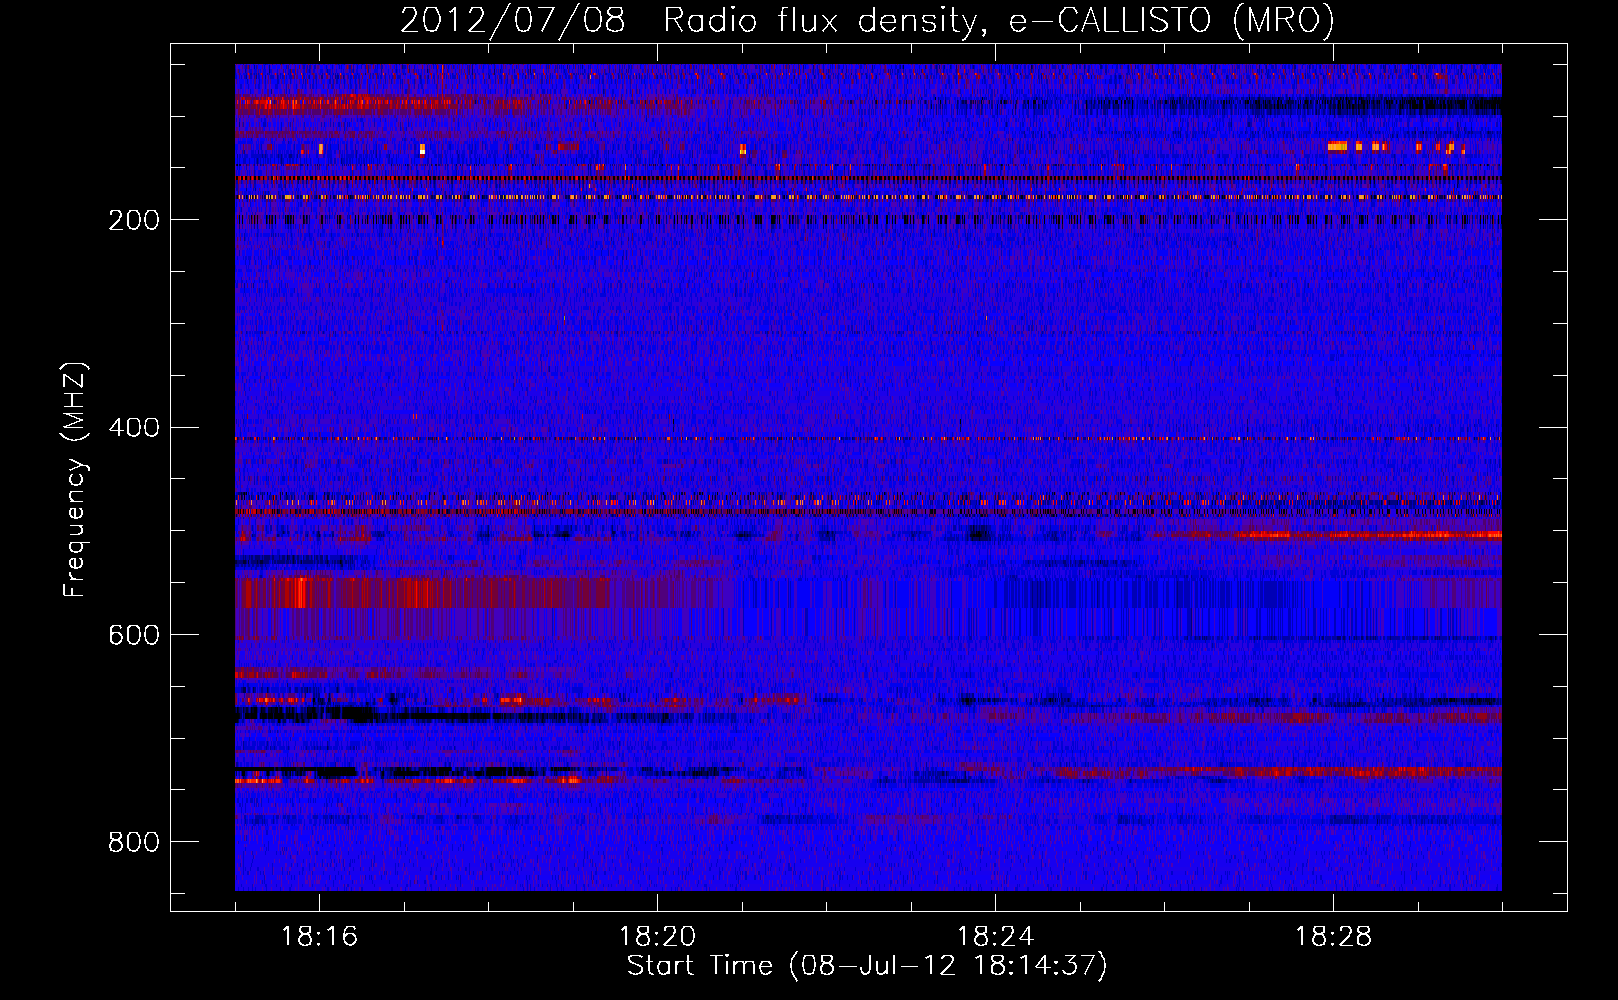Screen dimensions: 1618x1000
Task: Click the 18:16 time tick label
Action: (x=319, y=937)
